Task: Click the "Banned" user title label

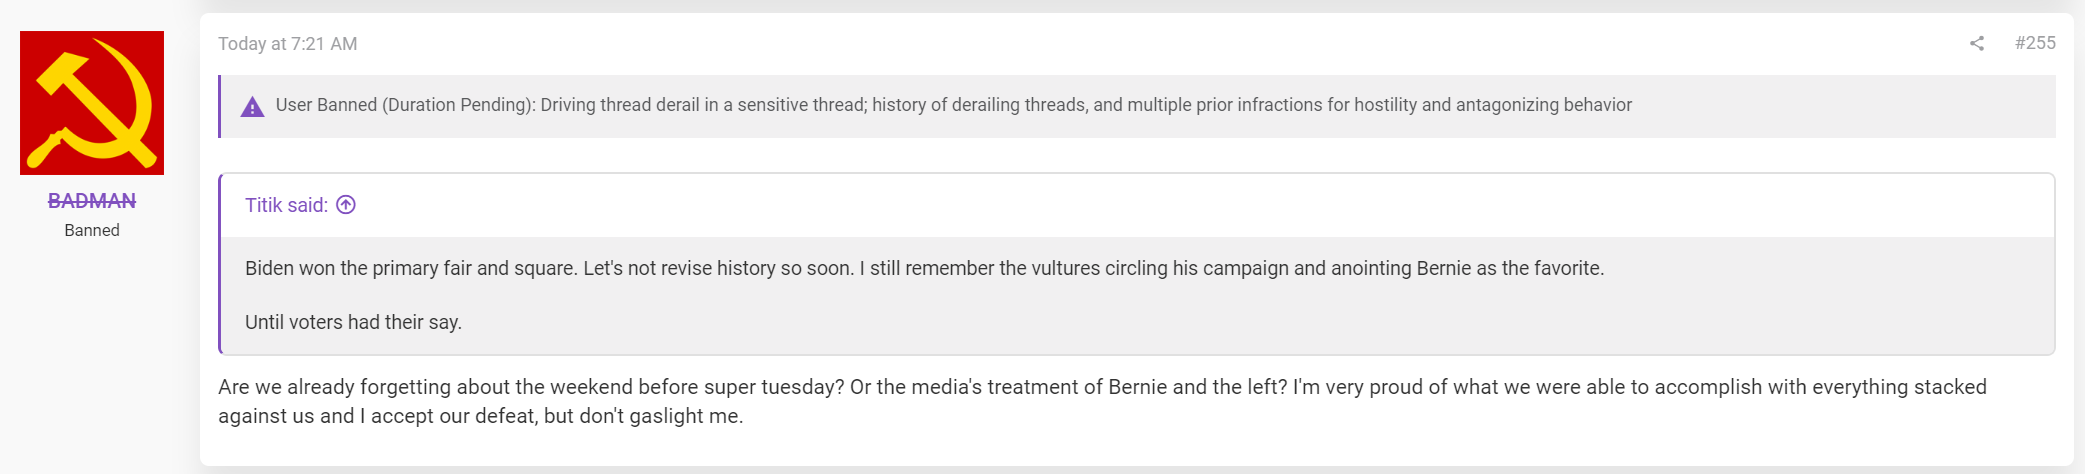Action: coord(92,230)
